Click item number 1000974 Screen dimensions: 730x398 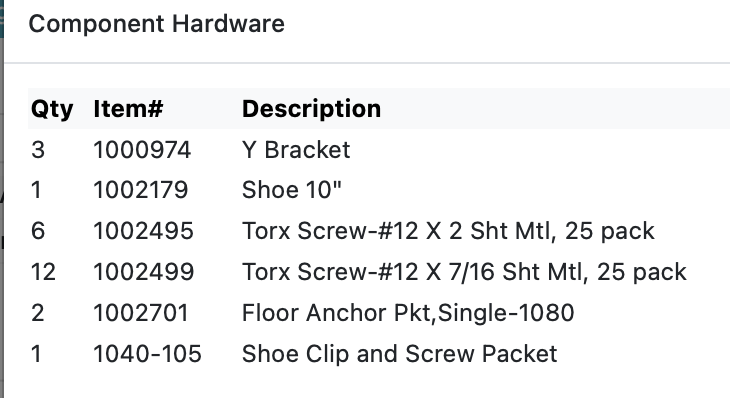(x=142, y=150)
